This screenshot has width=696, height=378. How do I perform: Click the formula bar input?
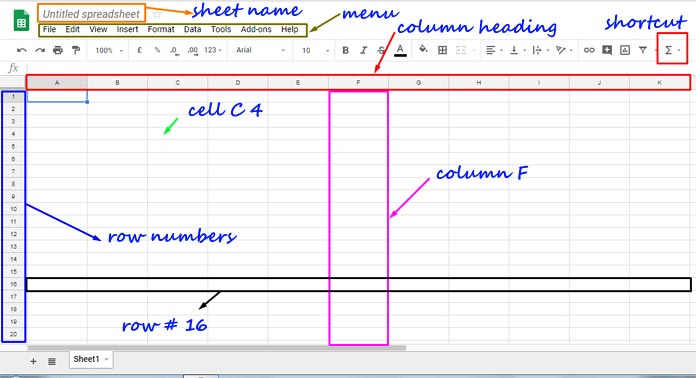pyautogui.click(x=360, y=68)
